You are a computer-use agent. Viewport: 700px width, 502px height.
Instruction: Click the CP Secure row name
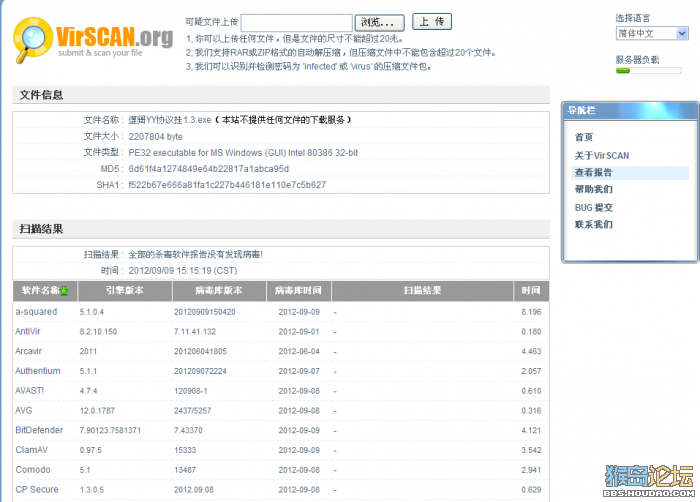point(37,489)
